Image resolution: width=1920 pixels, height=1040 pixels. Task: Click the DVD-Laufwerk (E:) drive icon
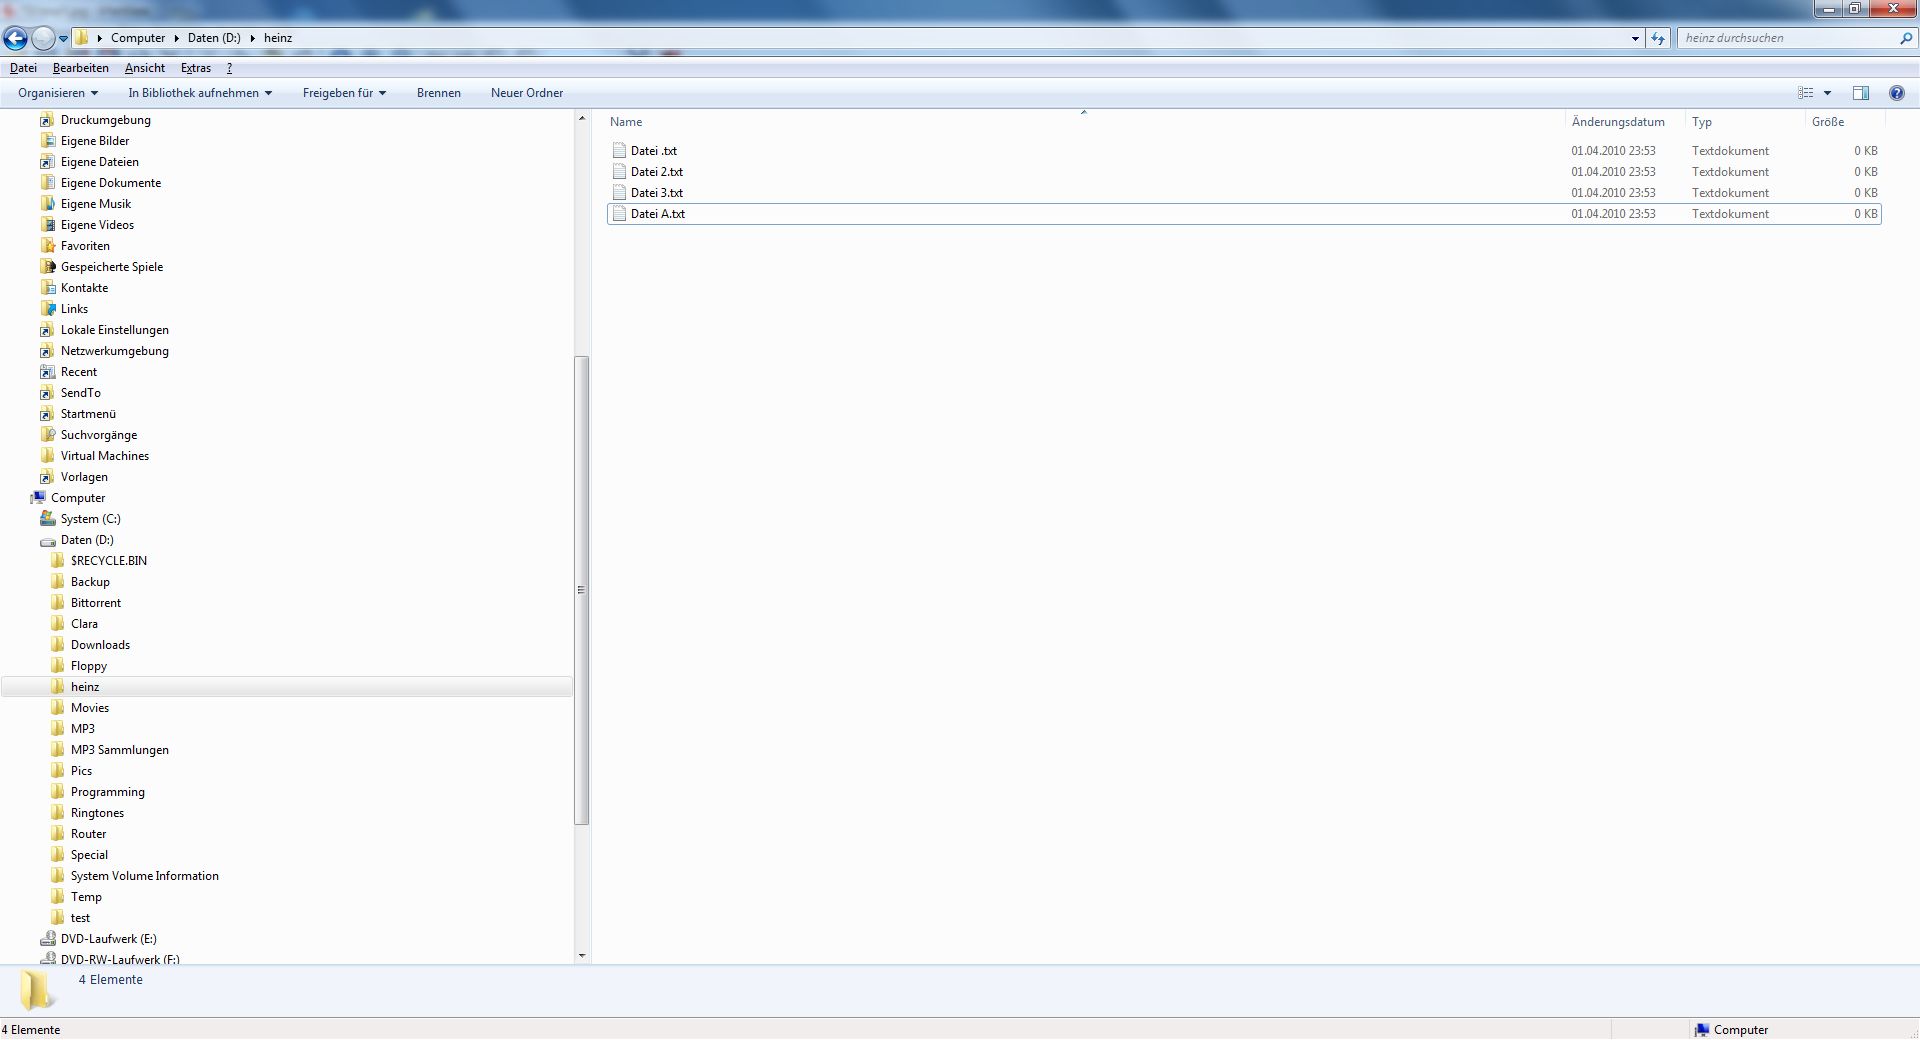pyautogui.click(x=47, y=939)
